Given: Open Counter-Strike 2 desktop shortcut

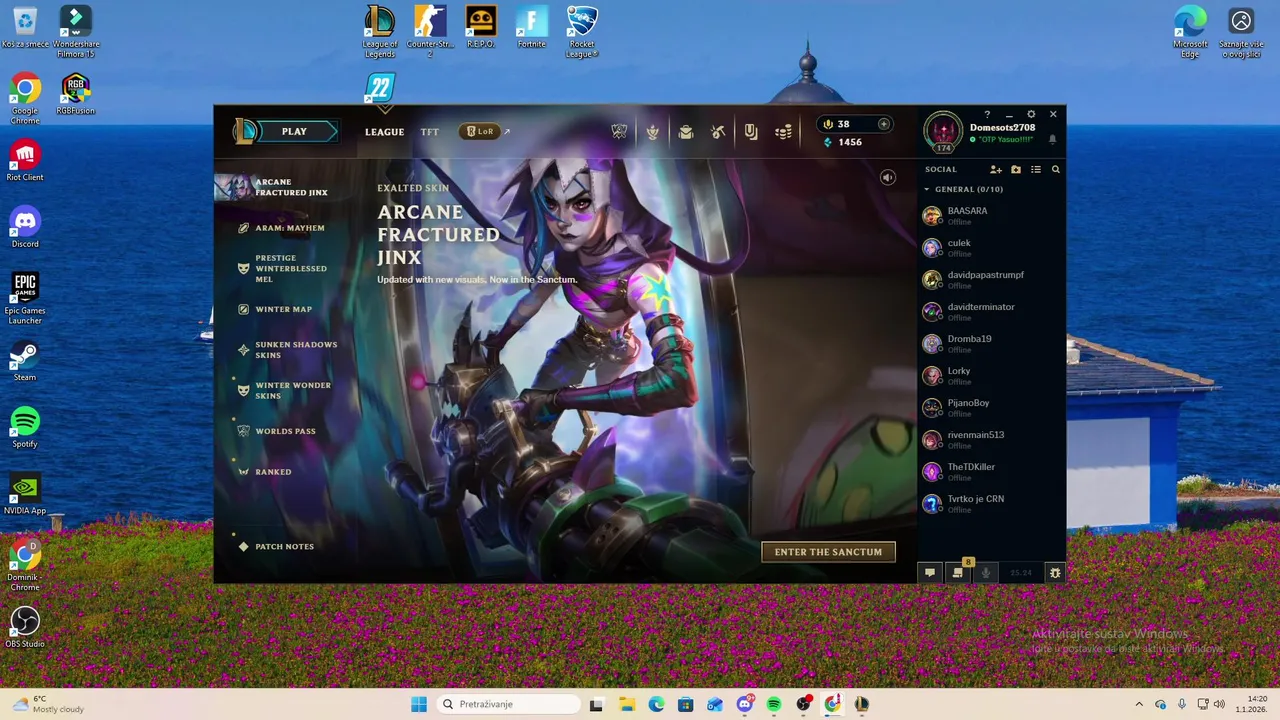Looking at the screenshot, I should pos(430,31).
